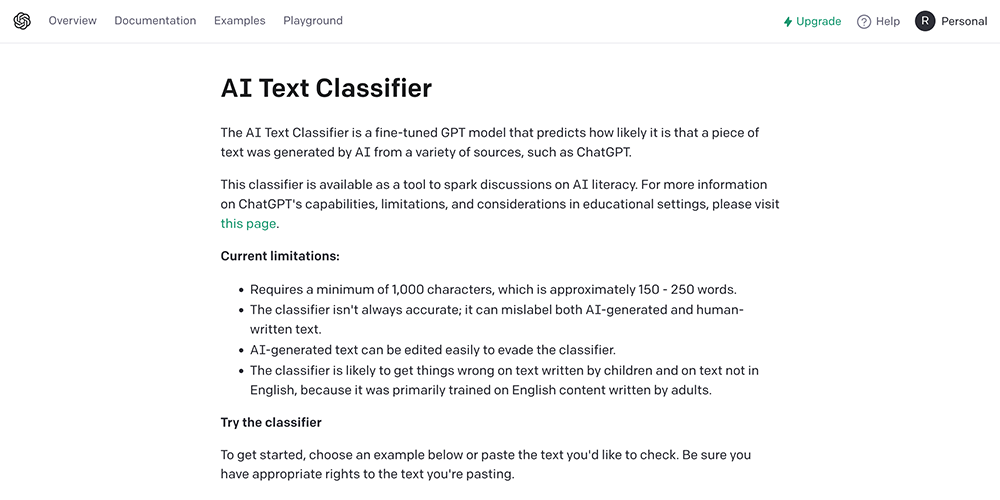Click the 'To get started' paragraph

(x=486, y=465)
